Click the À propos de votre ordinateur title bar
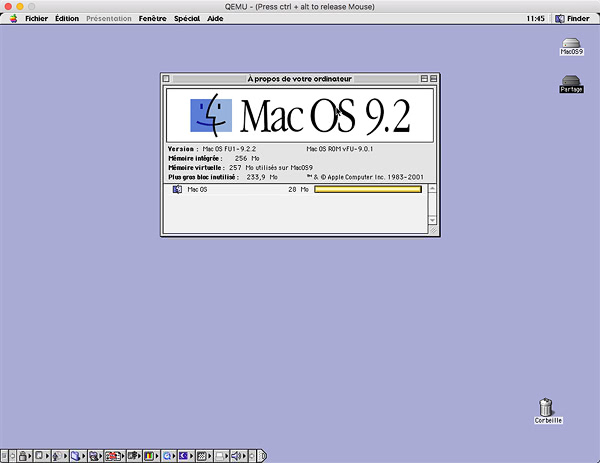 click(x=300, y=79)
